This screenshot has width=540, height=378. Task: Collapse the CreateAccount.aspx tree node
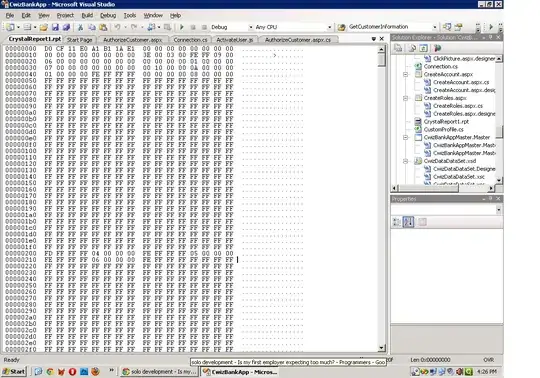pos(405,74)
